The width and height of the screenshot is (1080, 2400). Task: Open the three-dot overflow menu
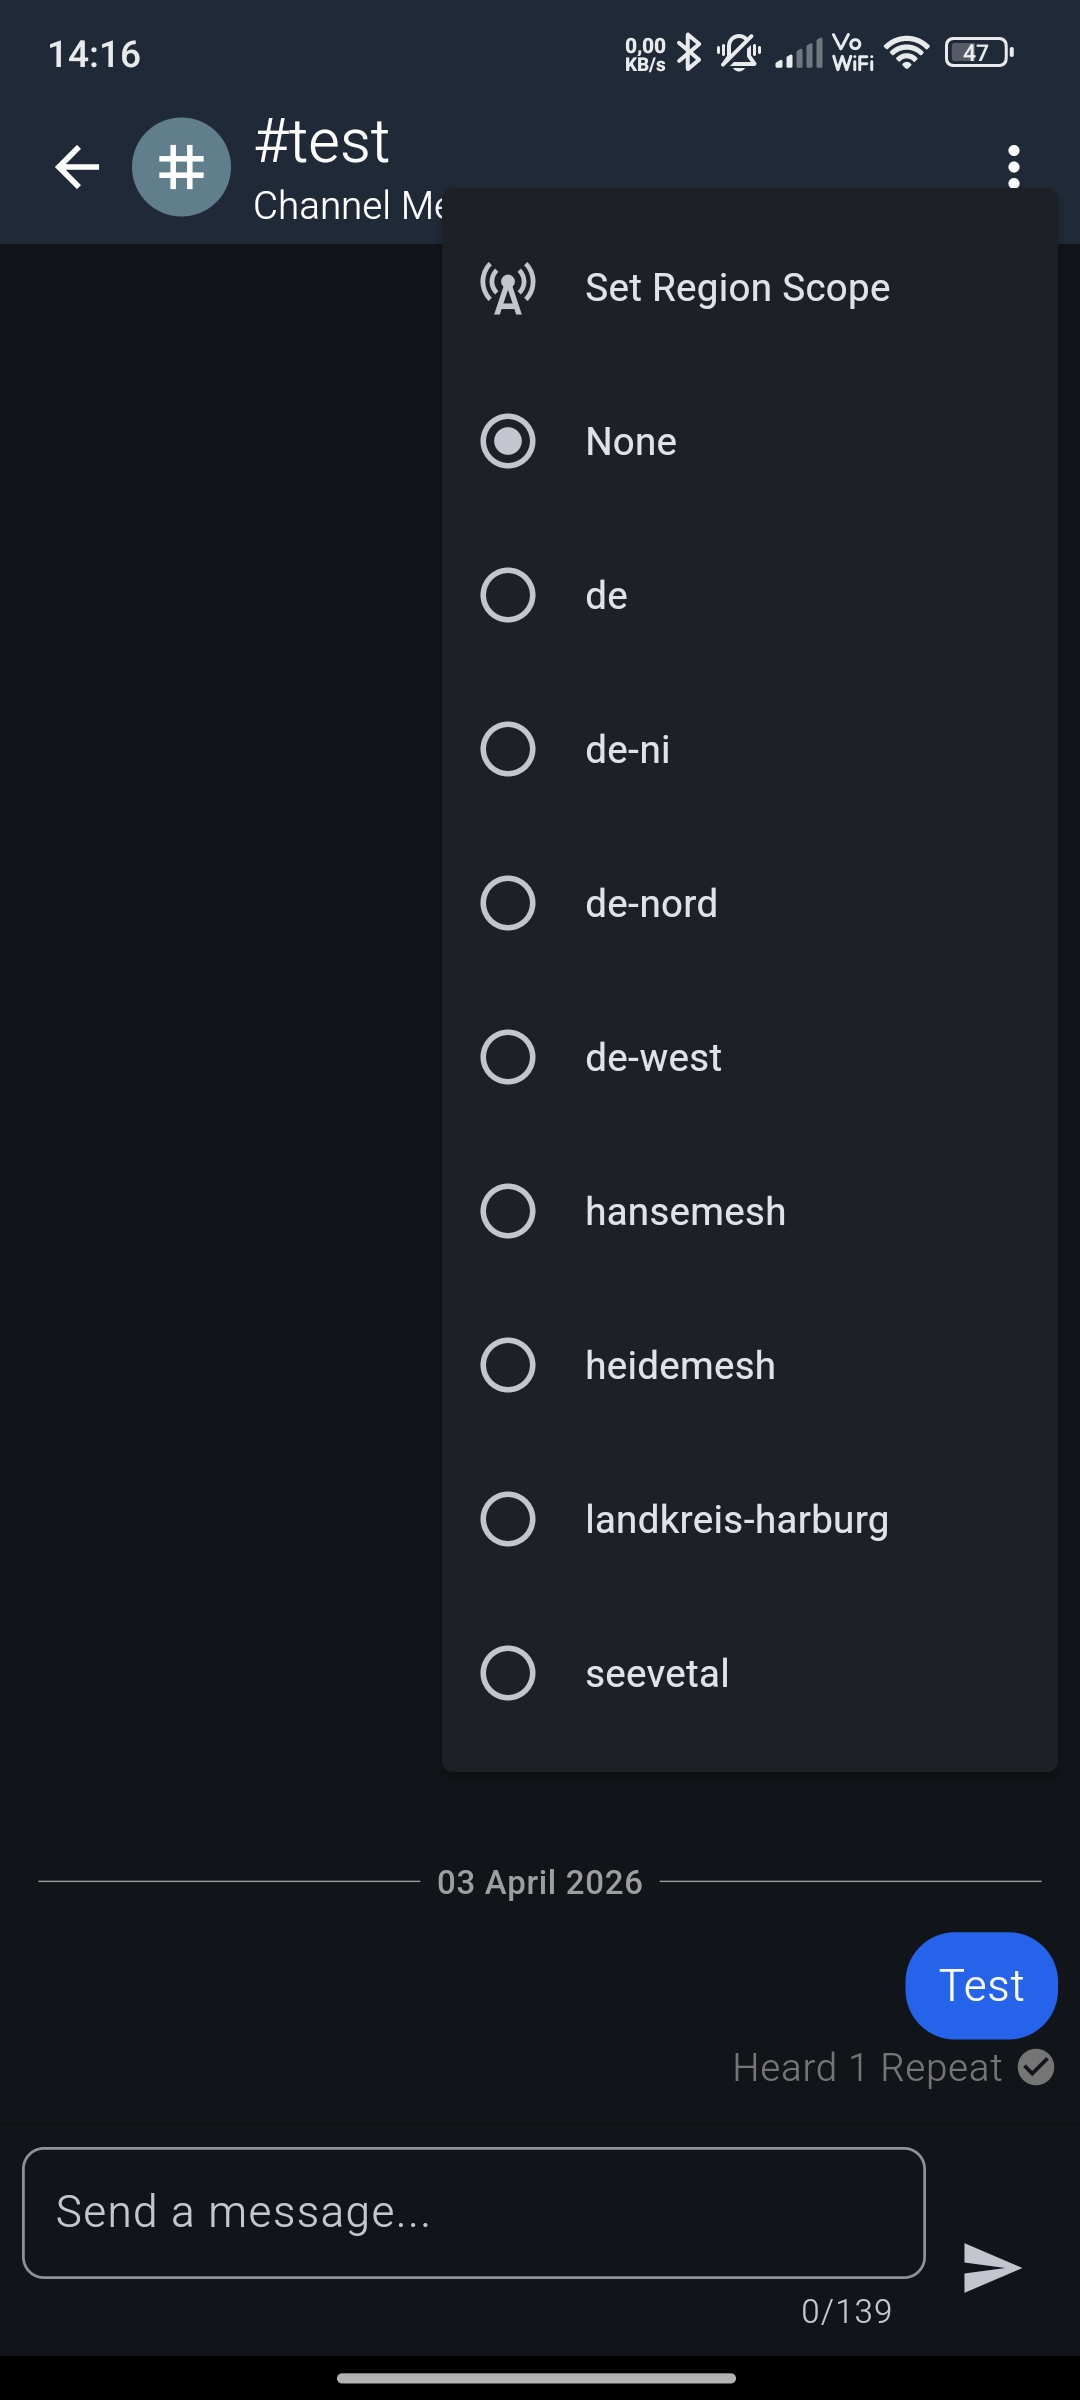1013,167
